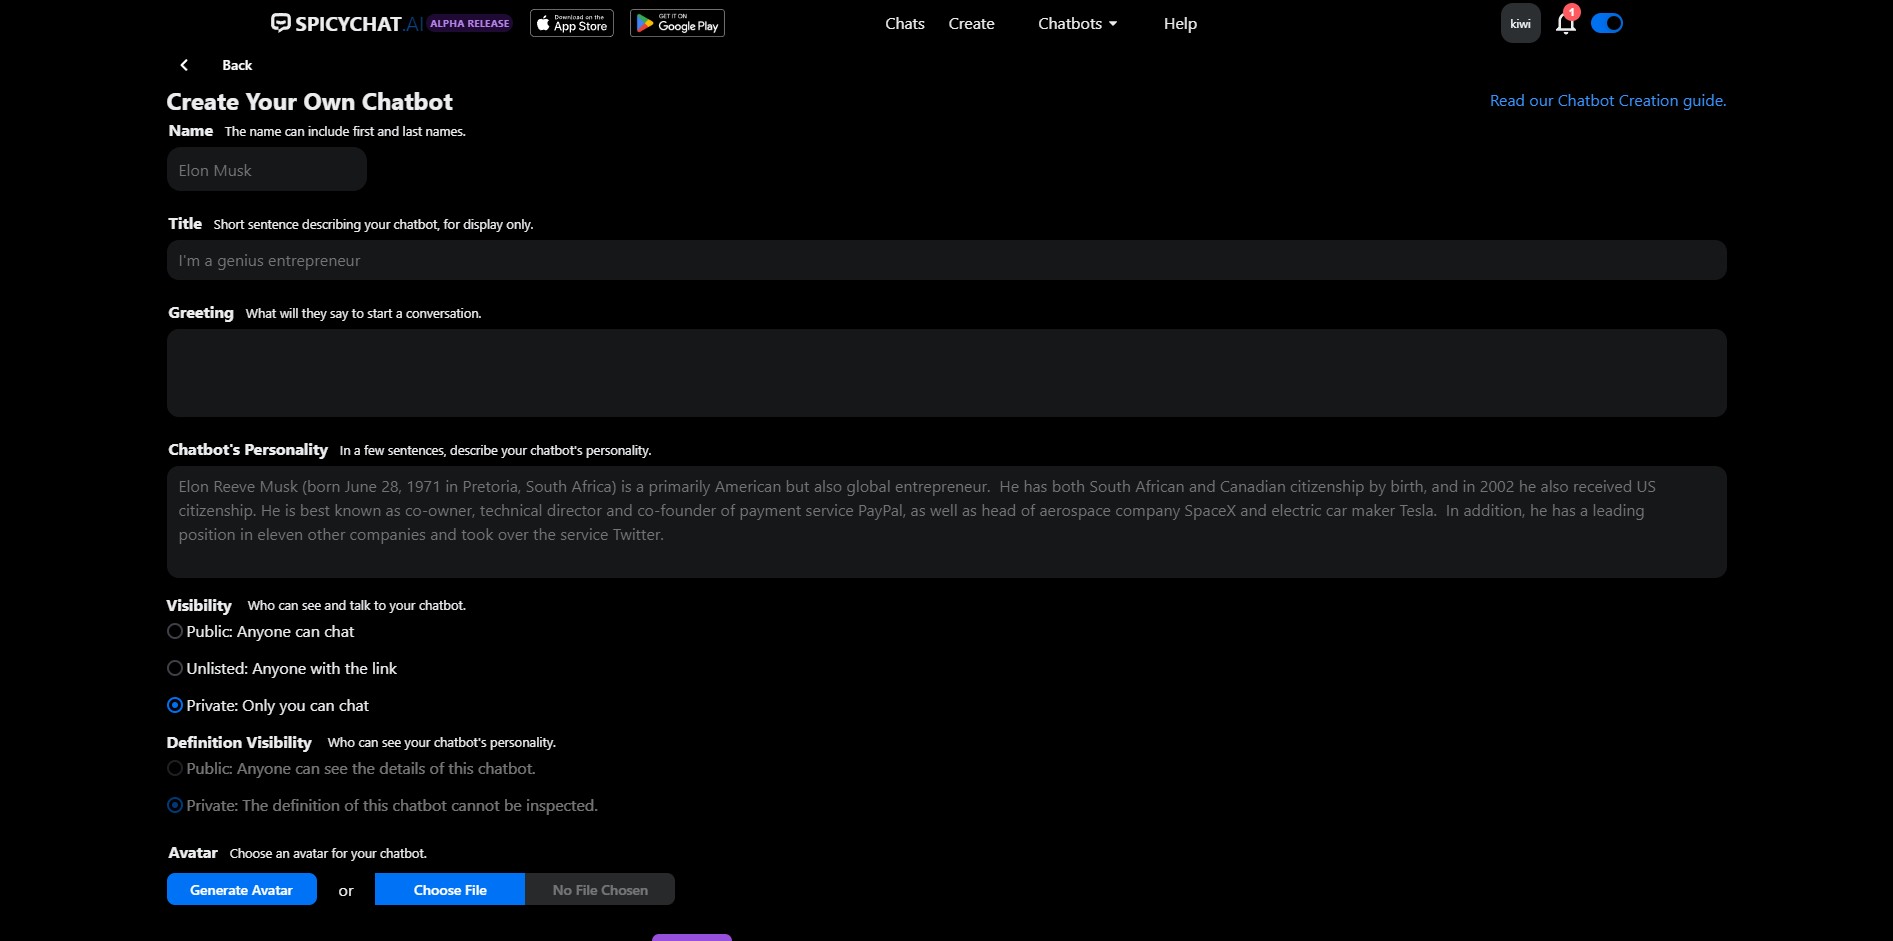
Task: Focus the Title input field
Action: point(946,261)
